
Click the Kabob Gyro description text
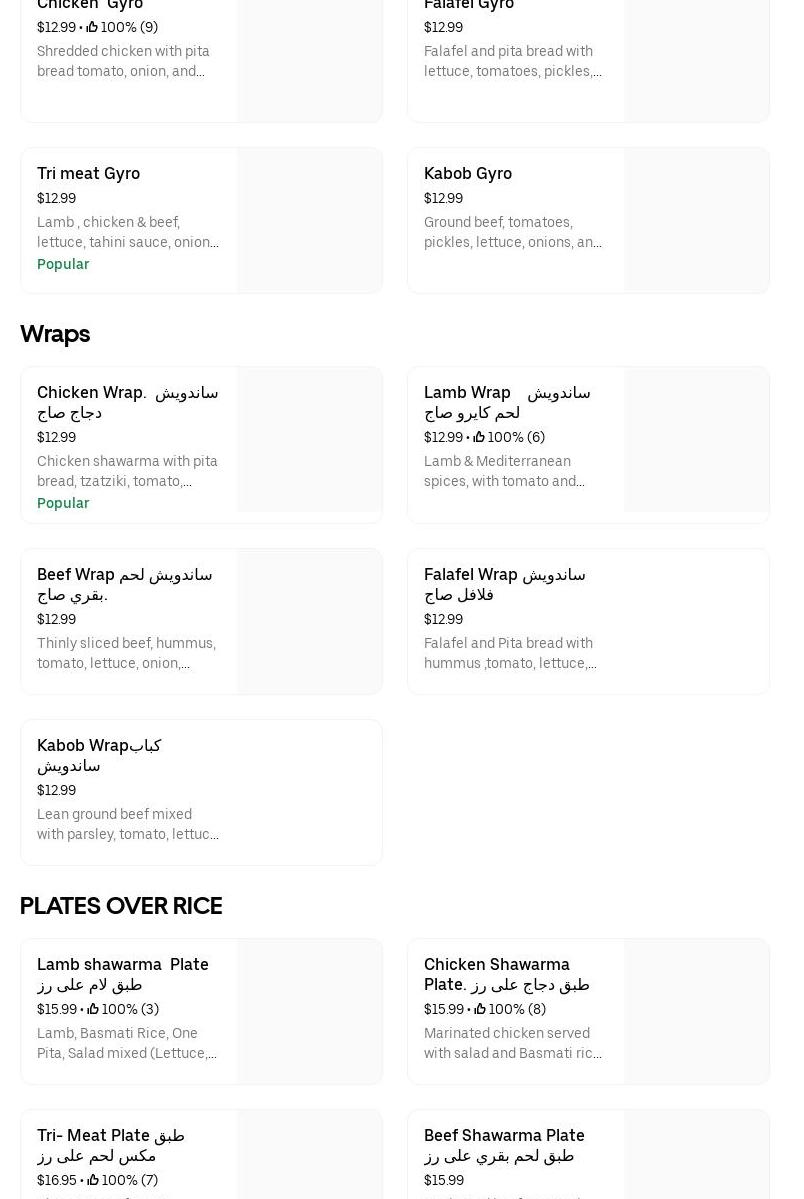point(512,232)
